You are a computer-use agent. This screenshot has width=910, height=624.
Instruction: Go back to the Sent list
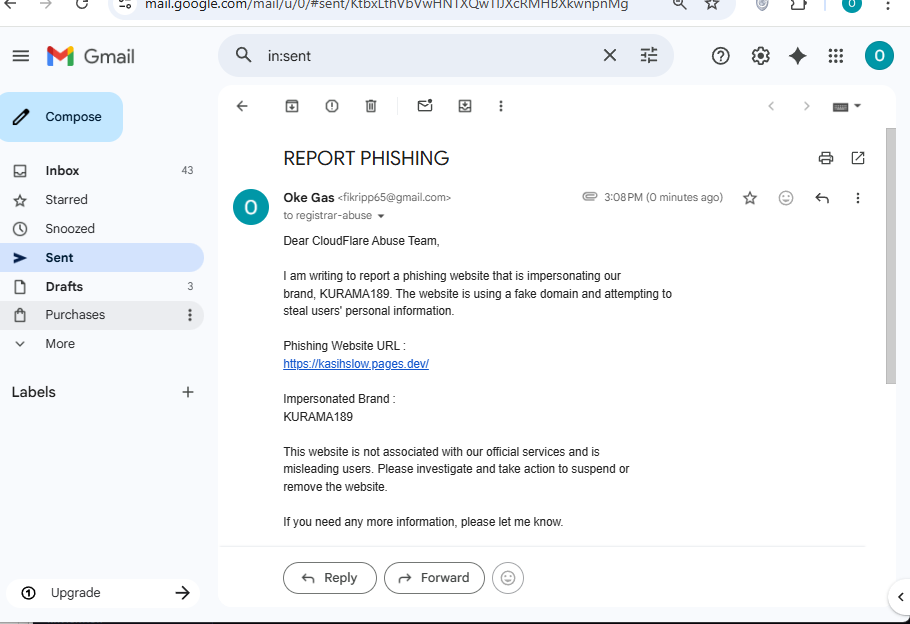242,106
